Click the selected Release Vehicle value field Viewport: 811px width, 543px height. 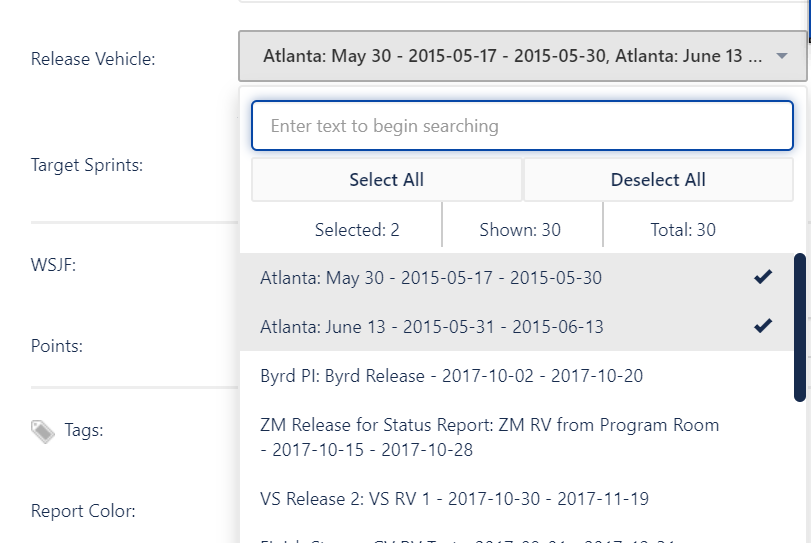[x=522, y=56]
